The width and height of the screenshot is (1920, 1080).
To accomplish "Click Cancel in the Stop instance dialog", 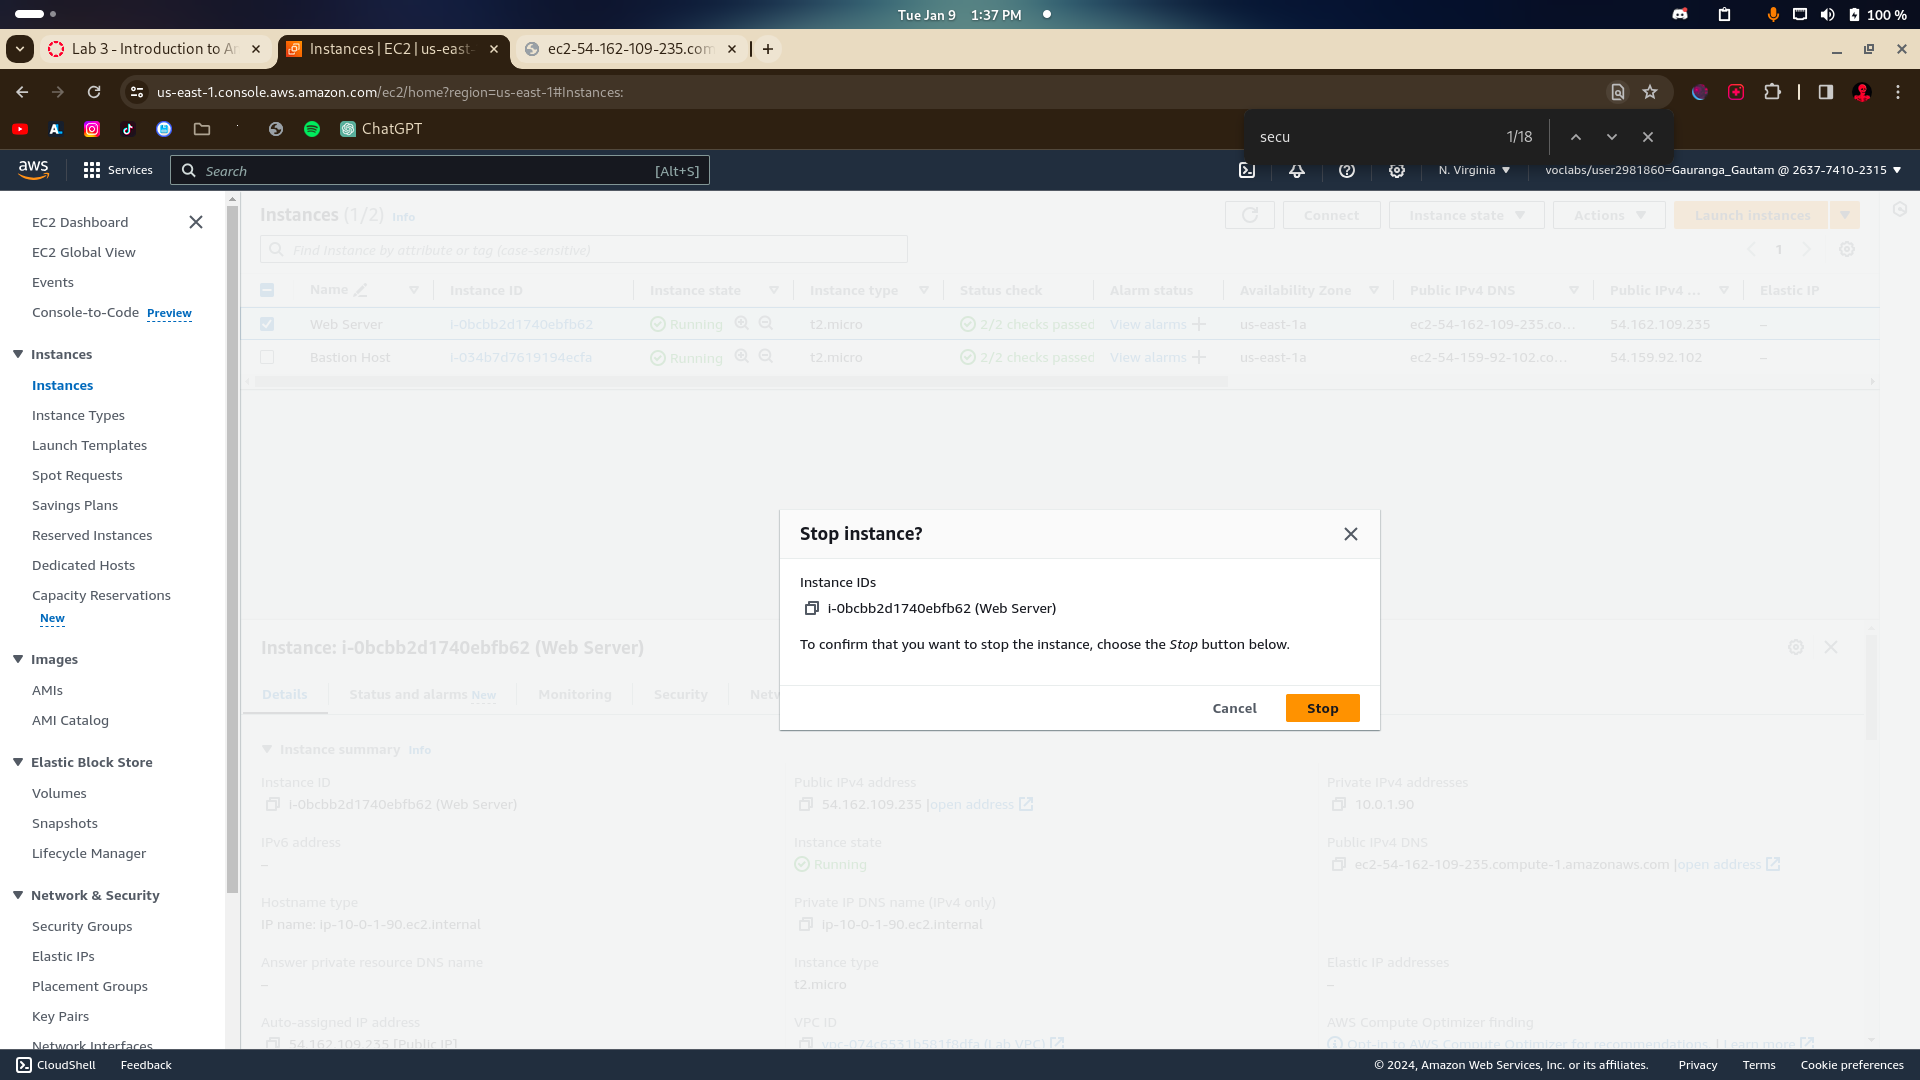I will coord(1234,708).
